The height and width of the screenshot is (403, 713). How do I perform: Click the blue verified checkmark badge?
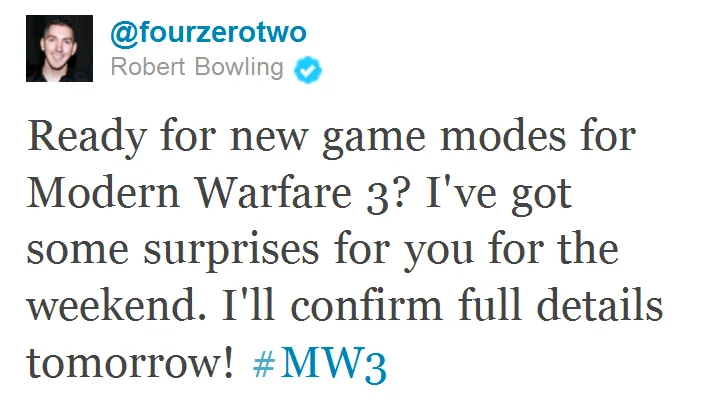(x=308, y=70)
